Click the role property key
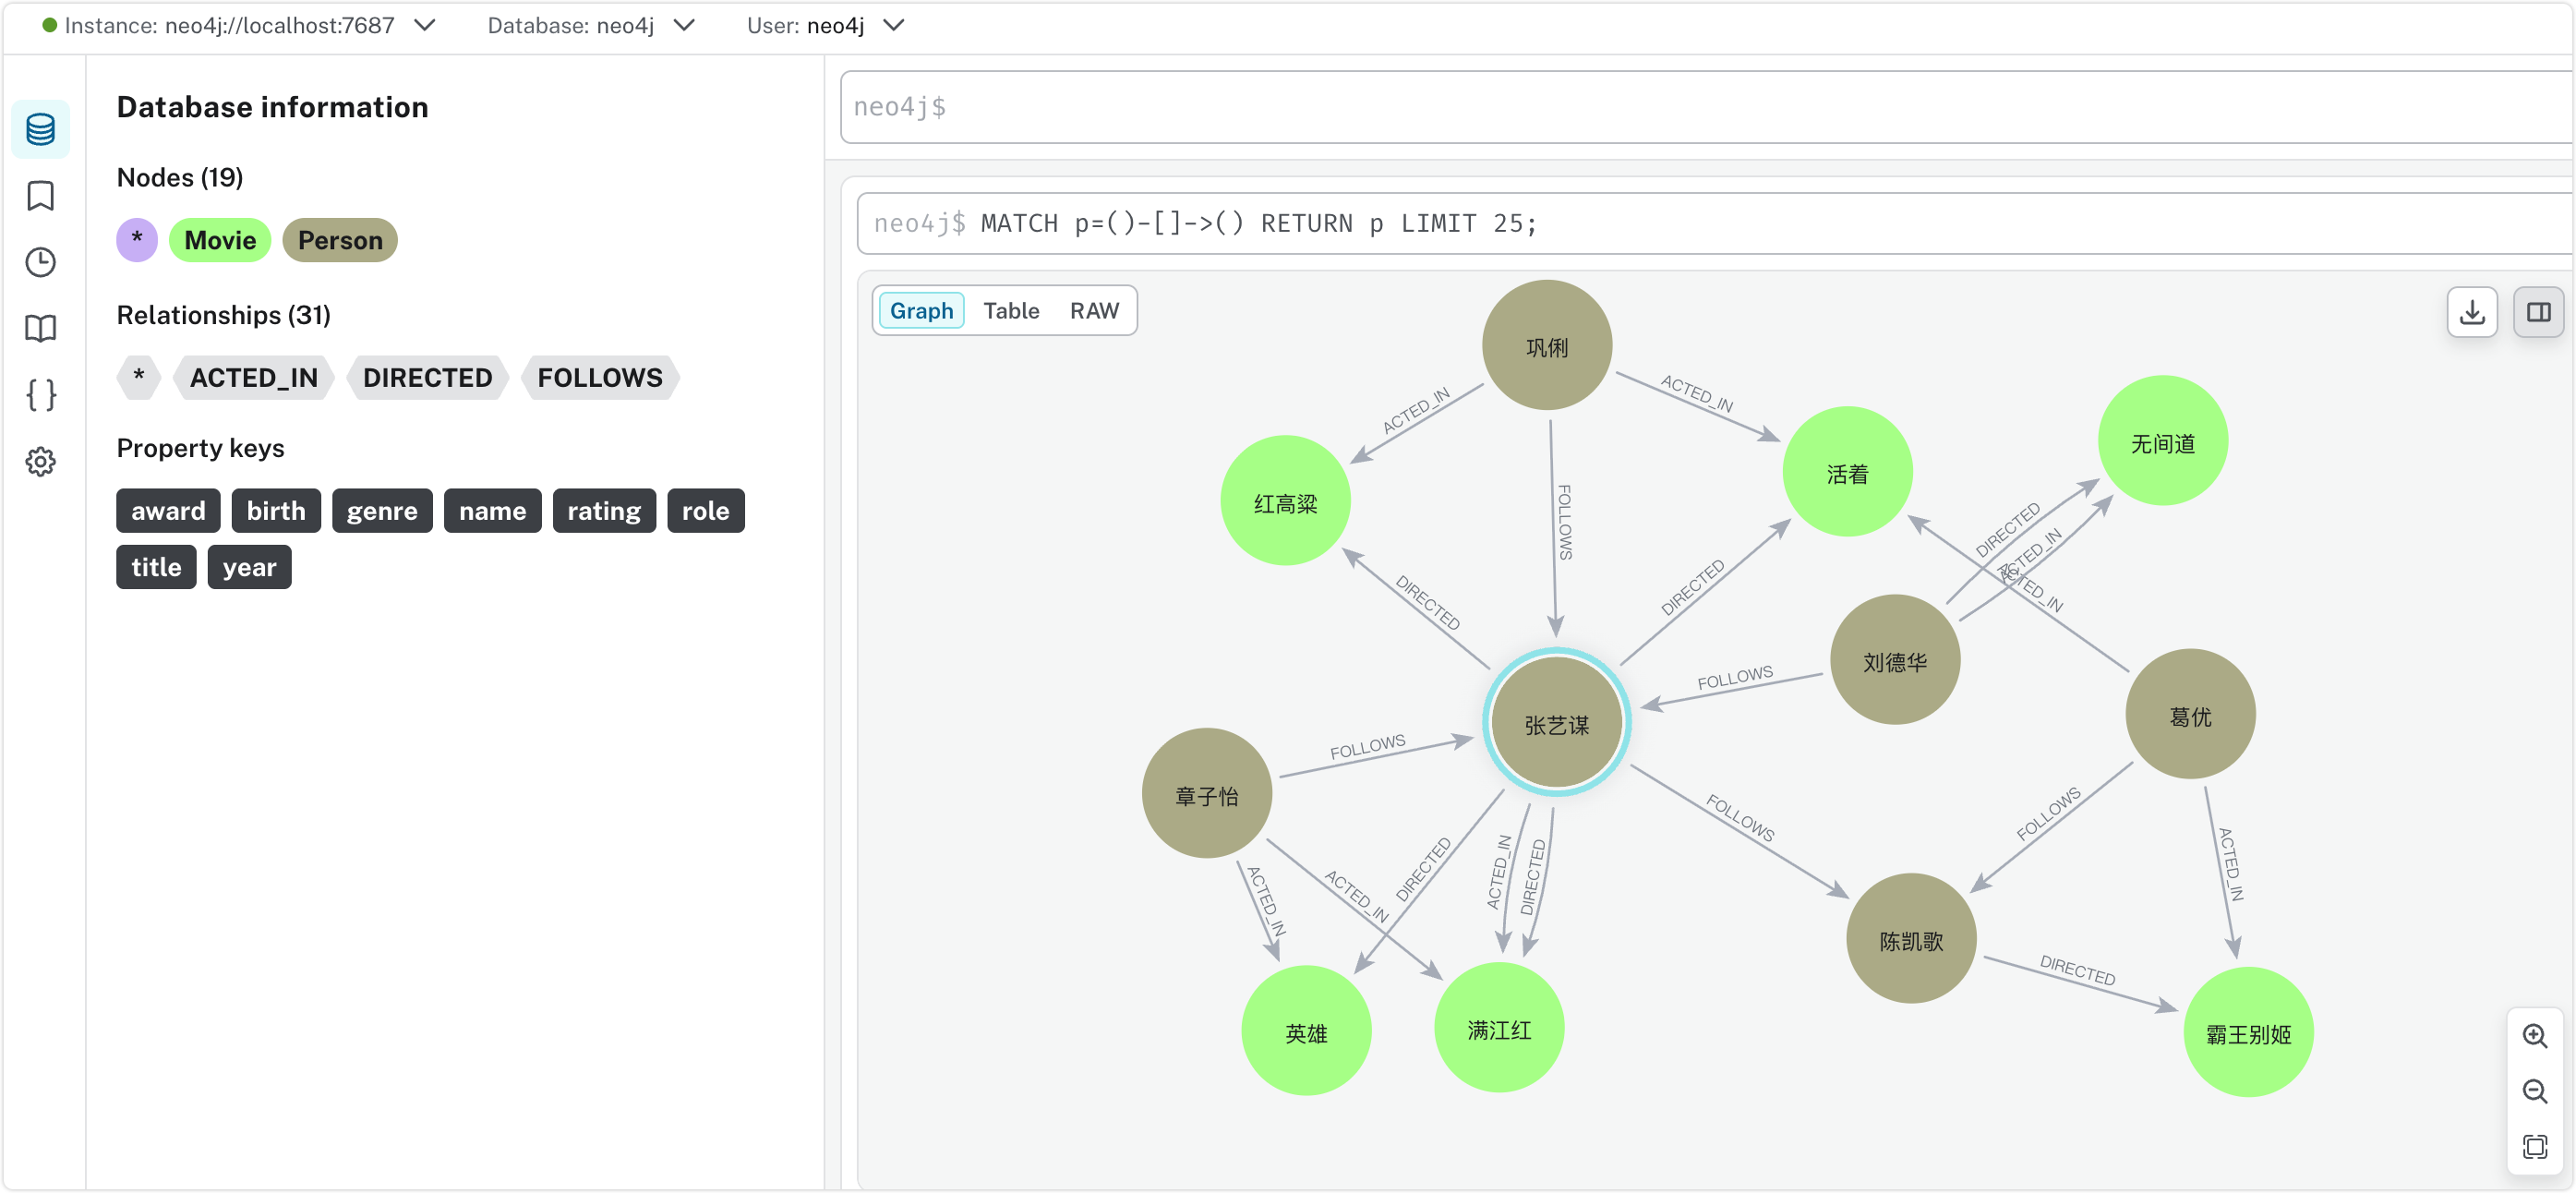Image resolution: width=2576 pixels, height=1193 pixels. 705,511
